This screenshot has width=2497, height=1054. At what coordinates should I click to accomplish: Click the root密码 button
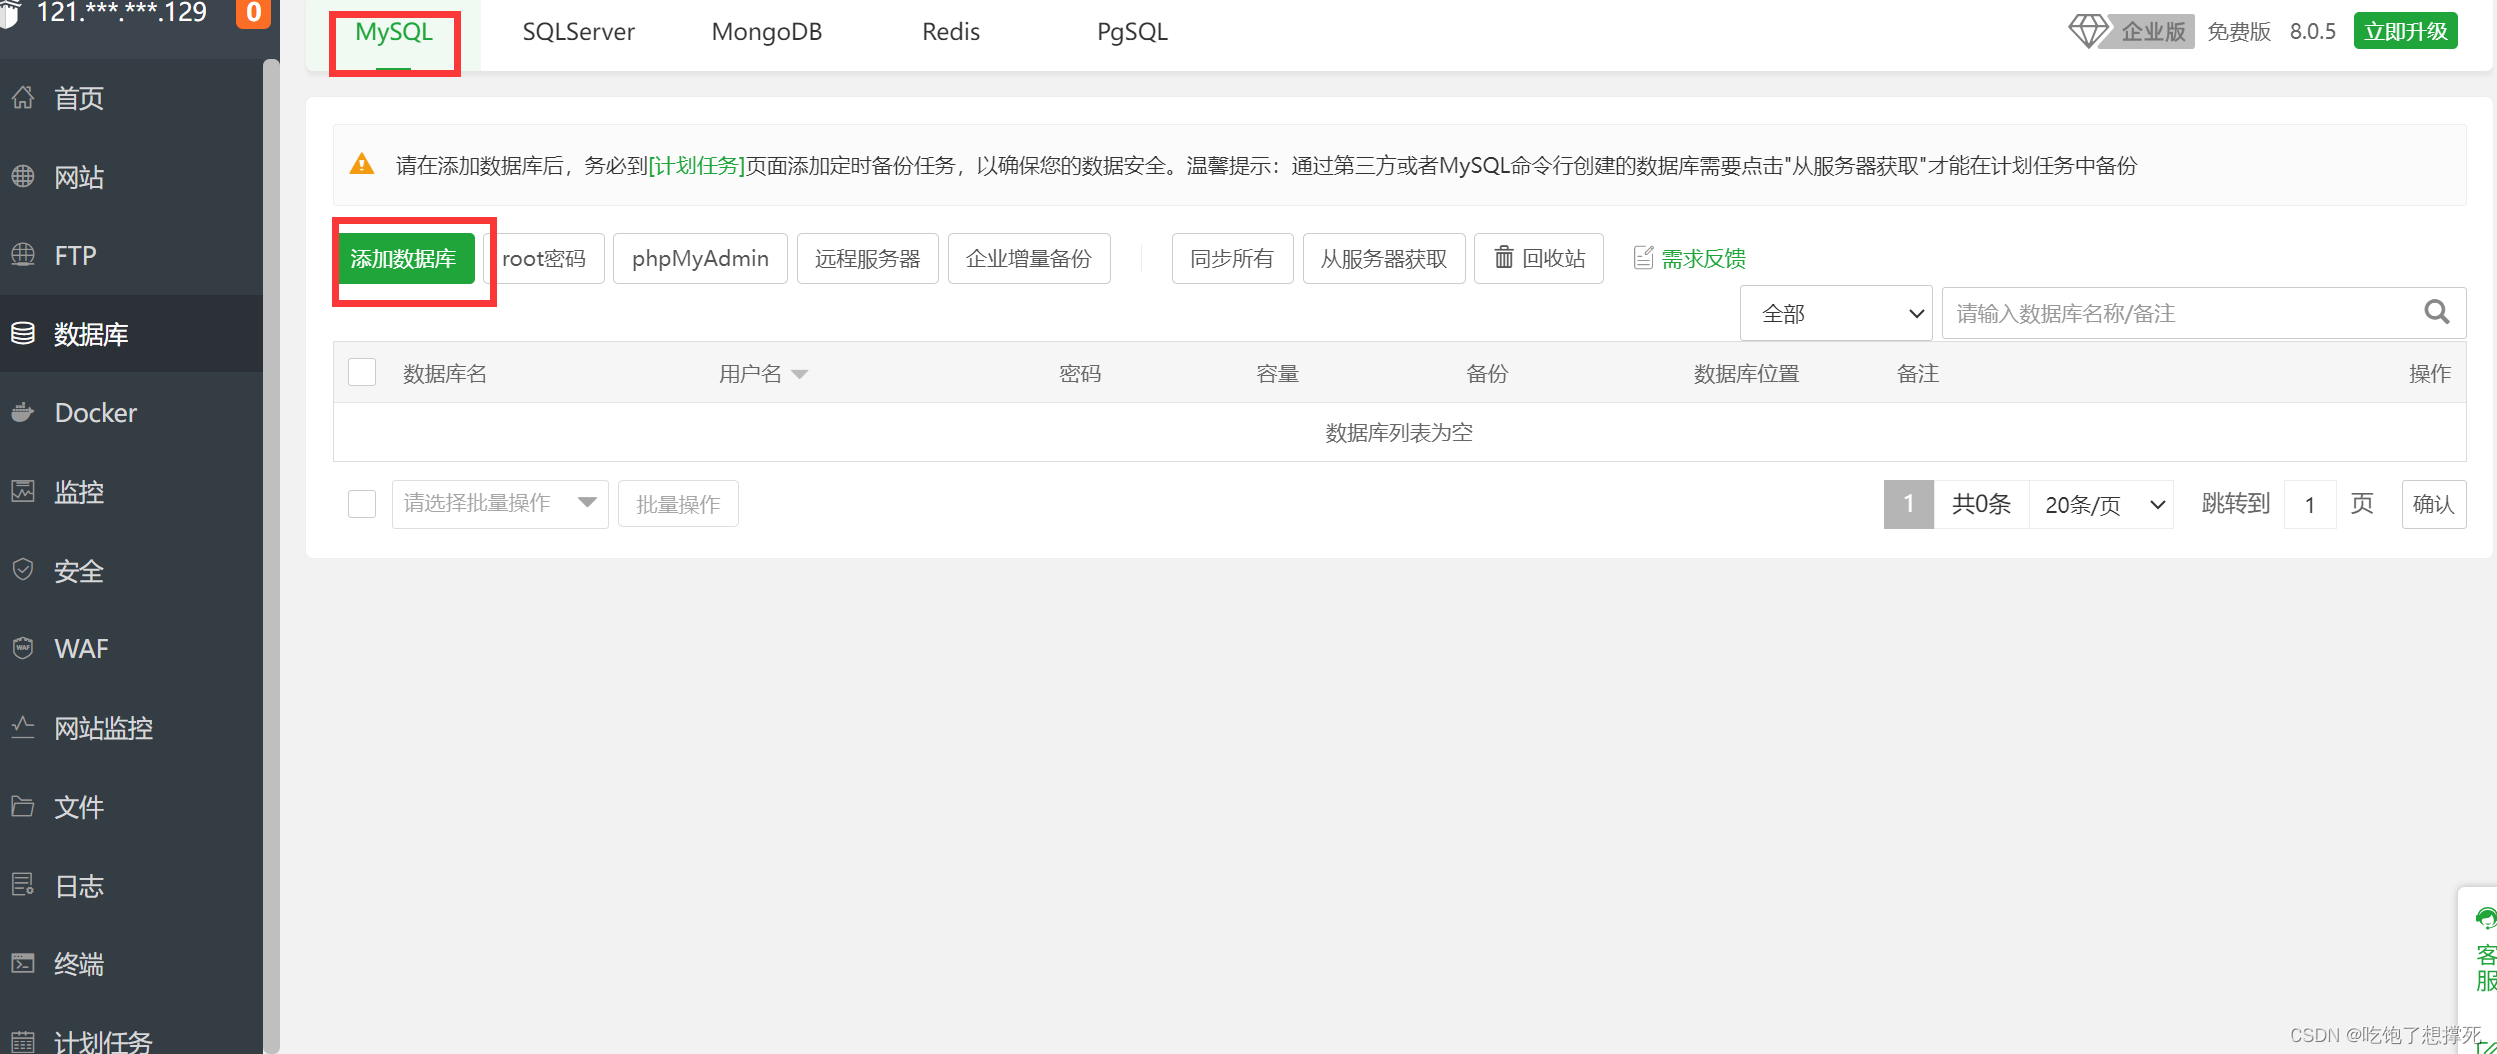click(x=544, y=259)
